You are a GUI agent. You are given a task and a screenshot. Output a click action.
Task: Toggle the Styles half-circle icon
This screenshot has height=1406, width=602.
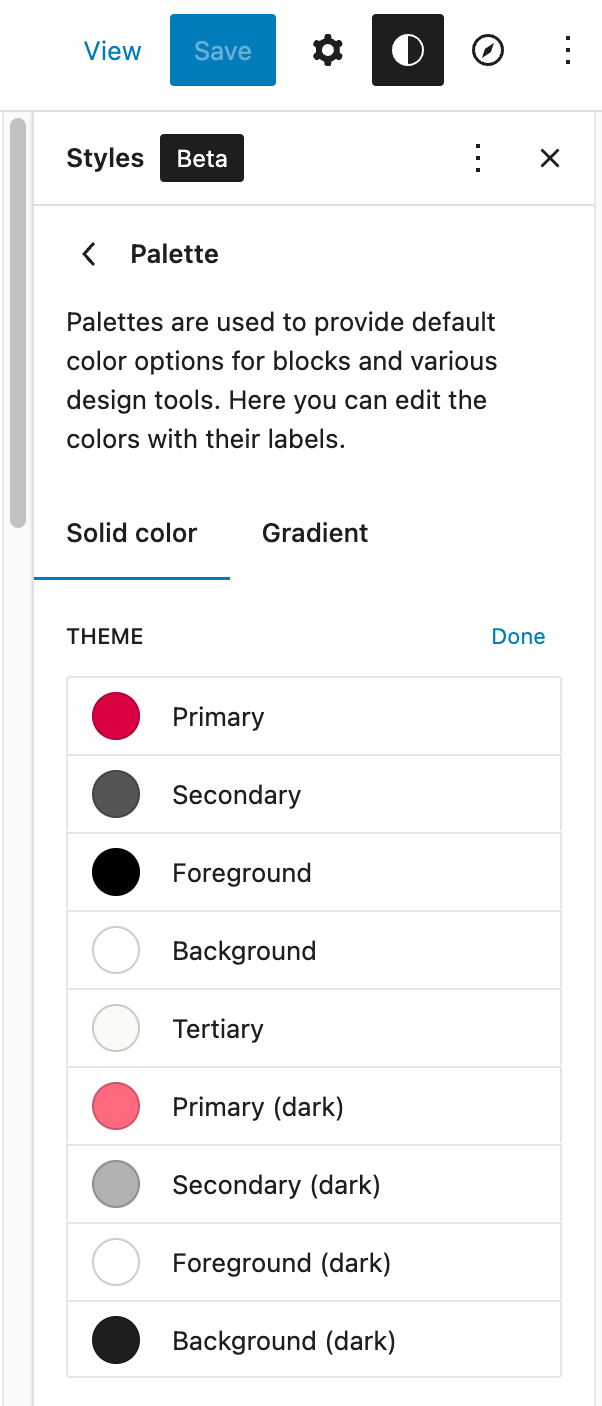(408, 50)
